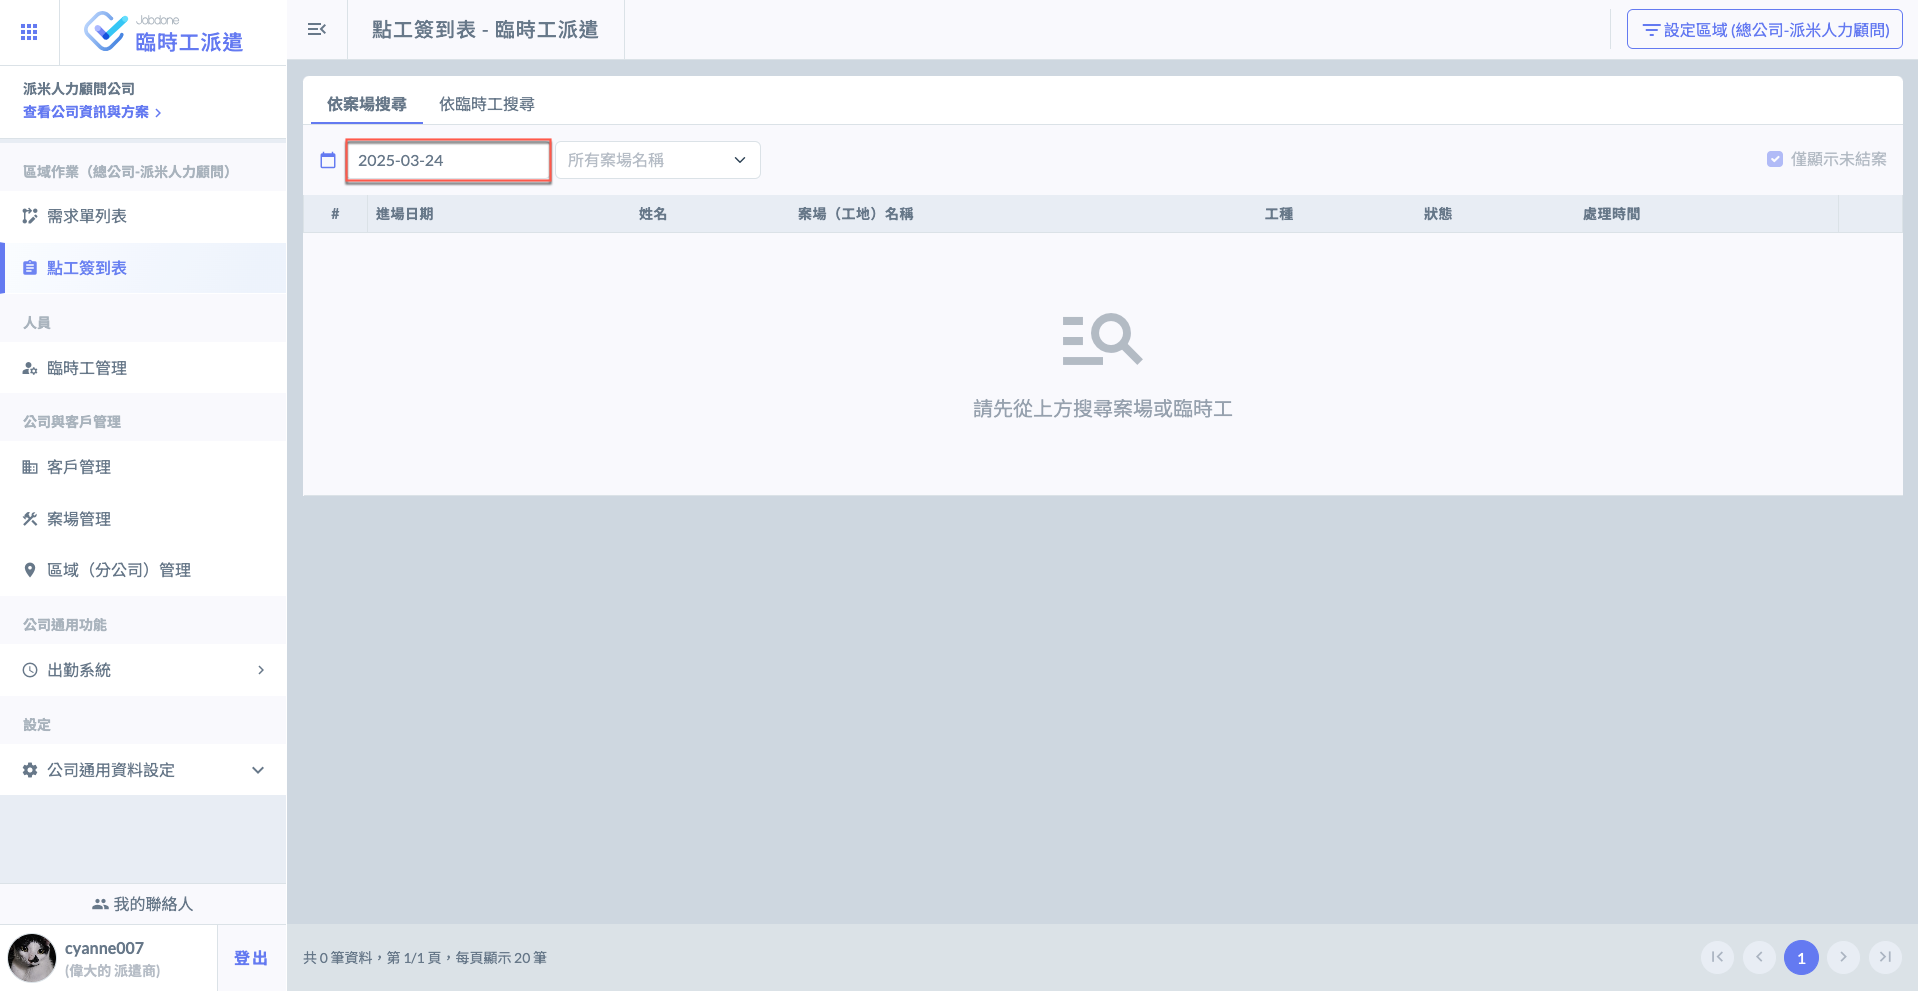Screen dimensions: 1918x991
Task: Expand the 出勤系統 submenu
Action: tap(143, 670)
